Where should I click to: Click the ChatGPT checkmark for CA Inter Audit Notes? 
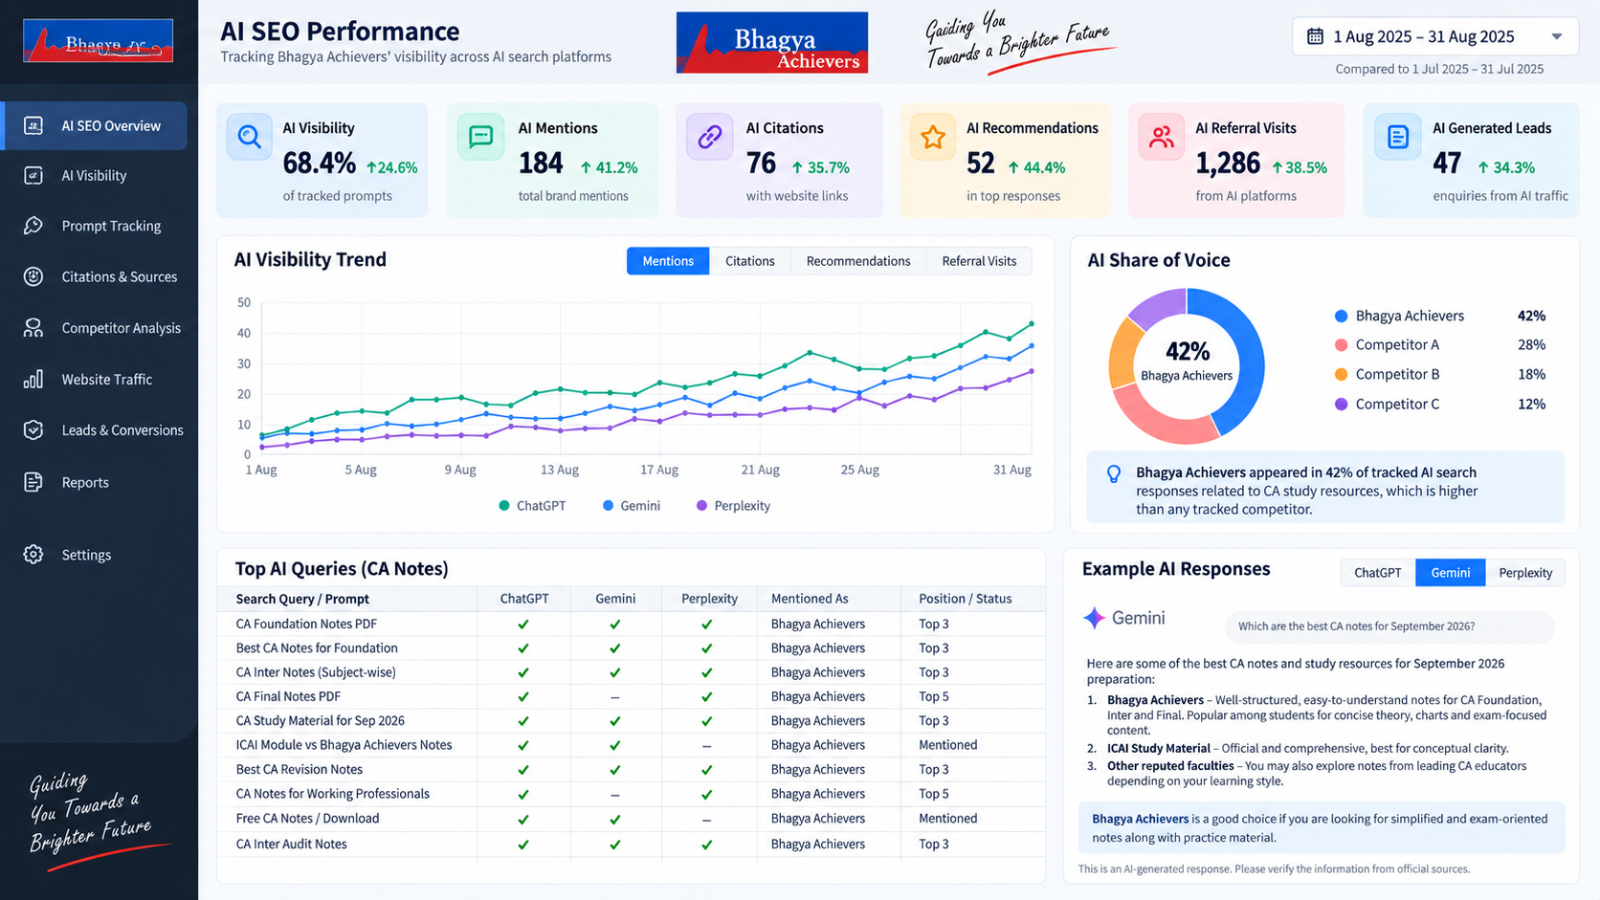click(x=523, y=844)
